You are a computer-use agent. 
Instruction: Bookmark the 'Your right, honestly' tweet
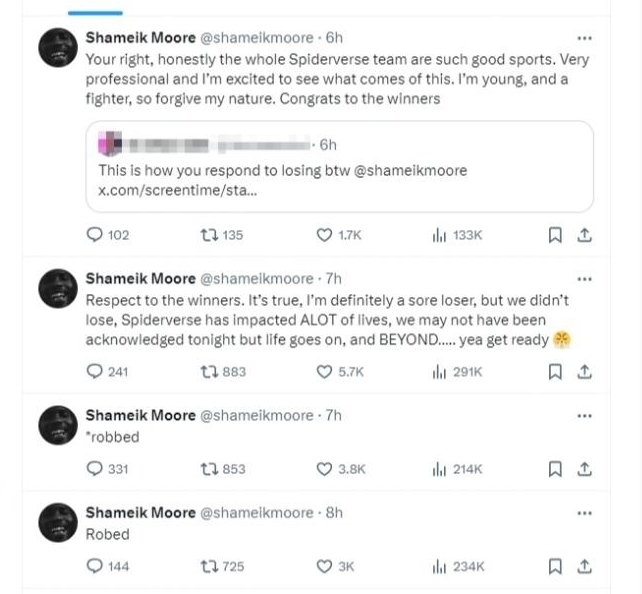(x=555, y=235)
